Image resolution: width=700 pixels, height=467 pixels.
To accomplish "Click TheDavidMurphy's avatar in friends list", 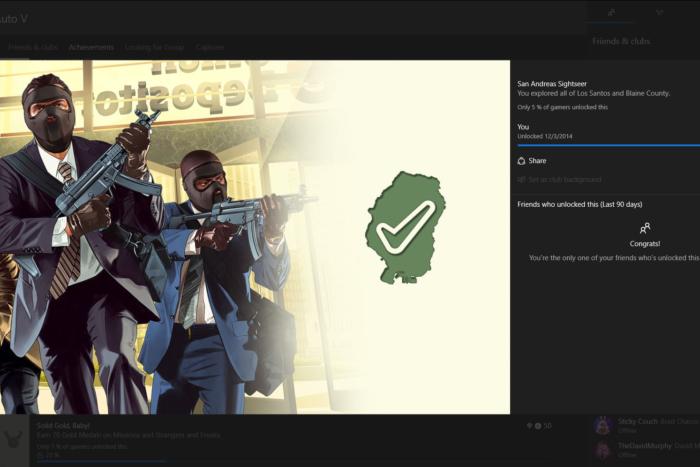I will [x=603, y=450].
